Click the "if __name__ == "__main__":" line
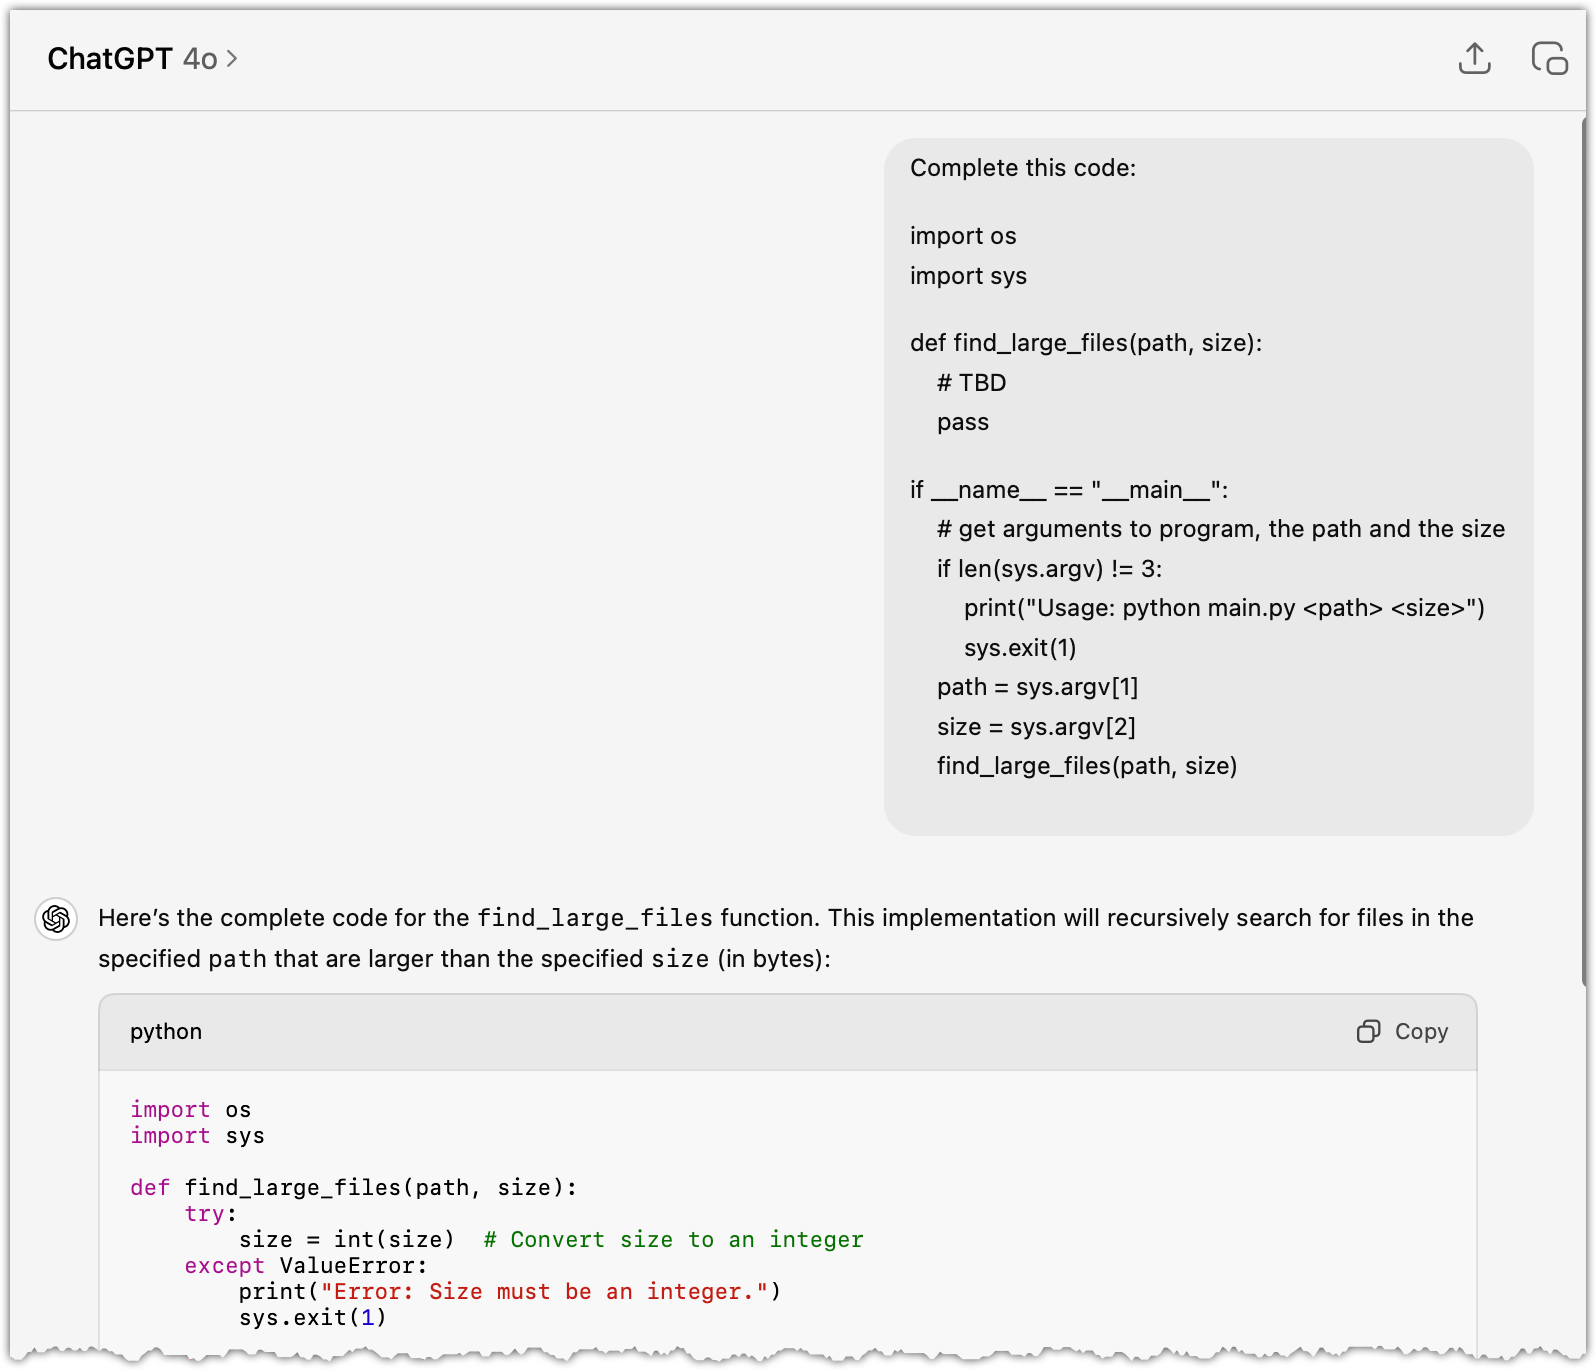The height and width of the screenshot is (1372, 1596). click(x=1069, y=490)
